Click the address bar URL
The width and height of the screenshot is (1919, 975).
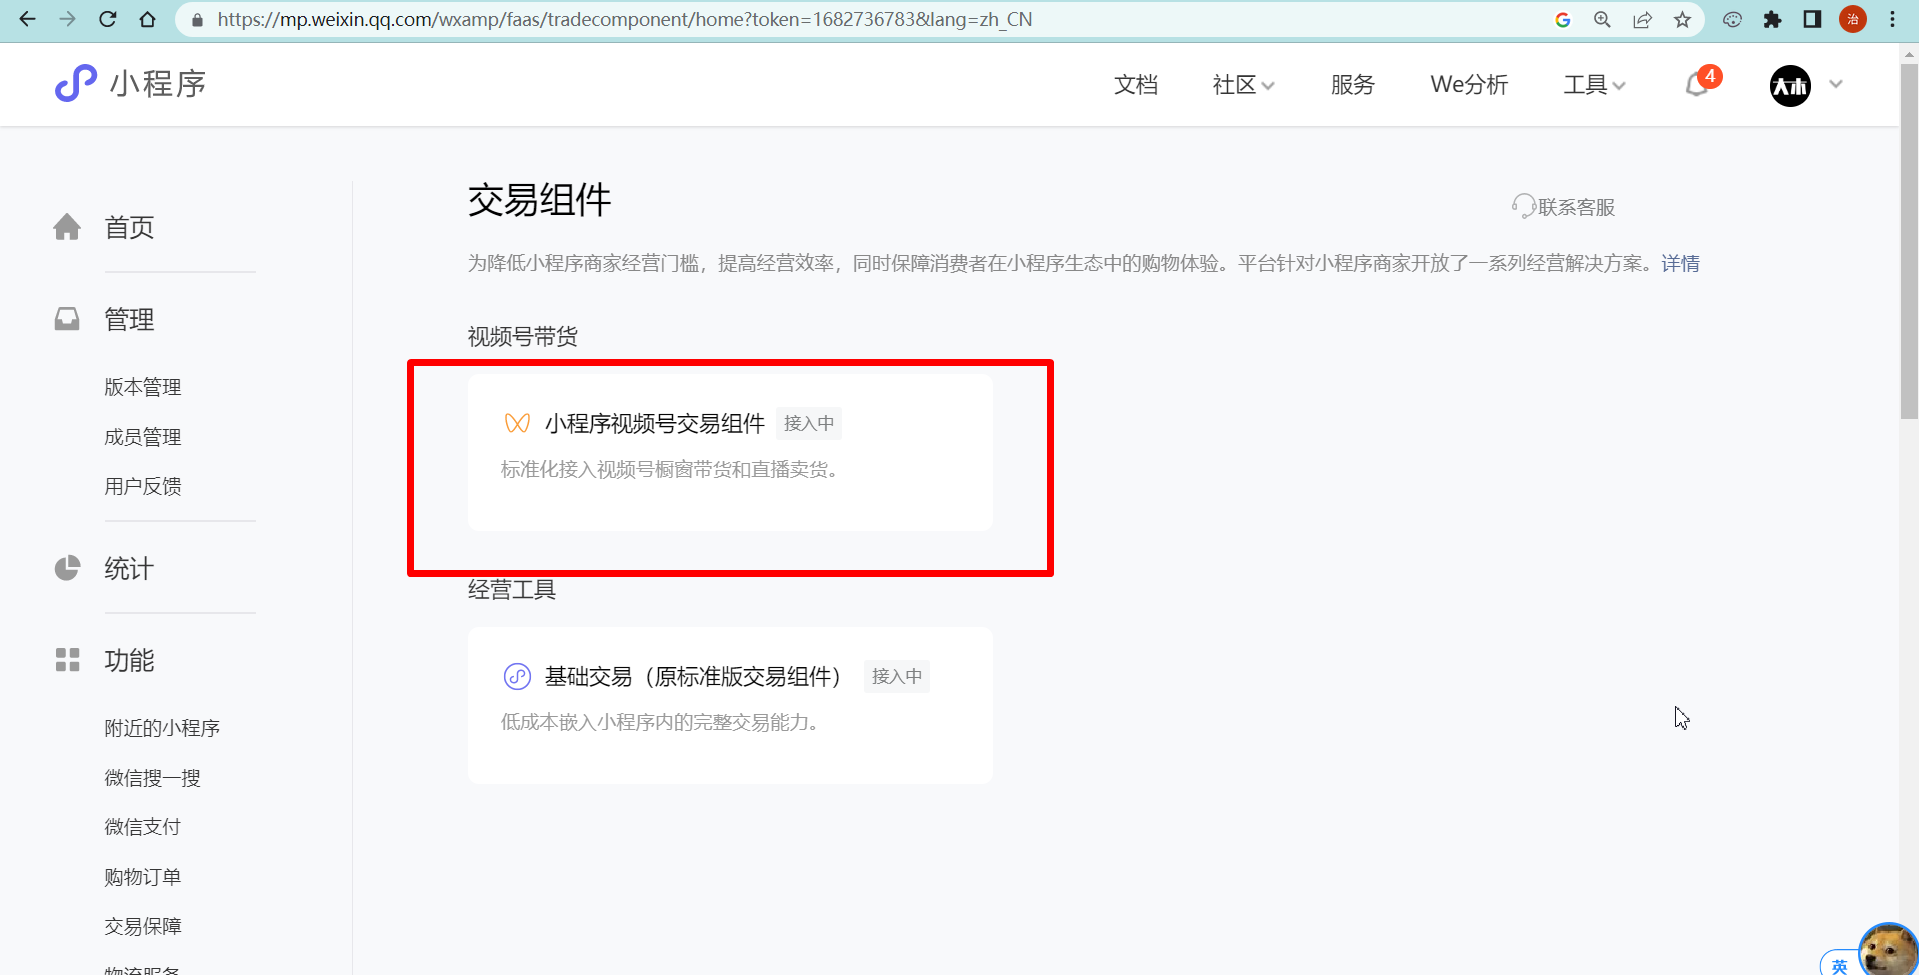click(624, 20)
